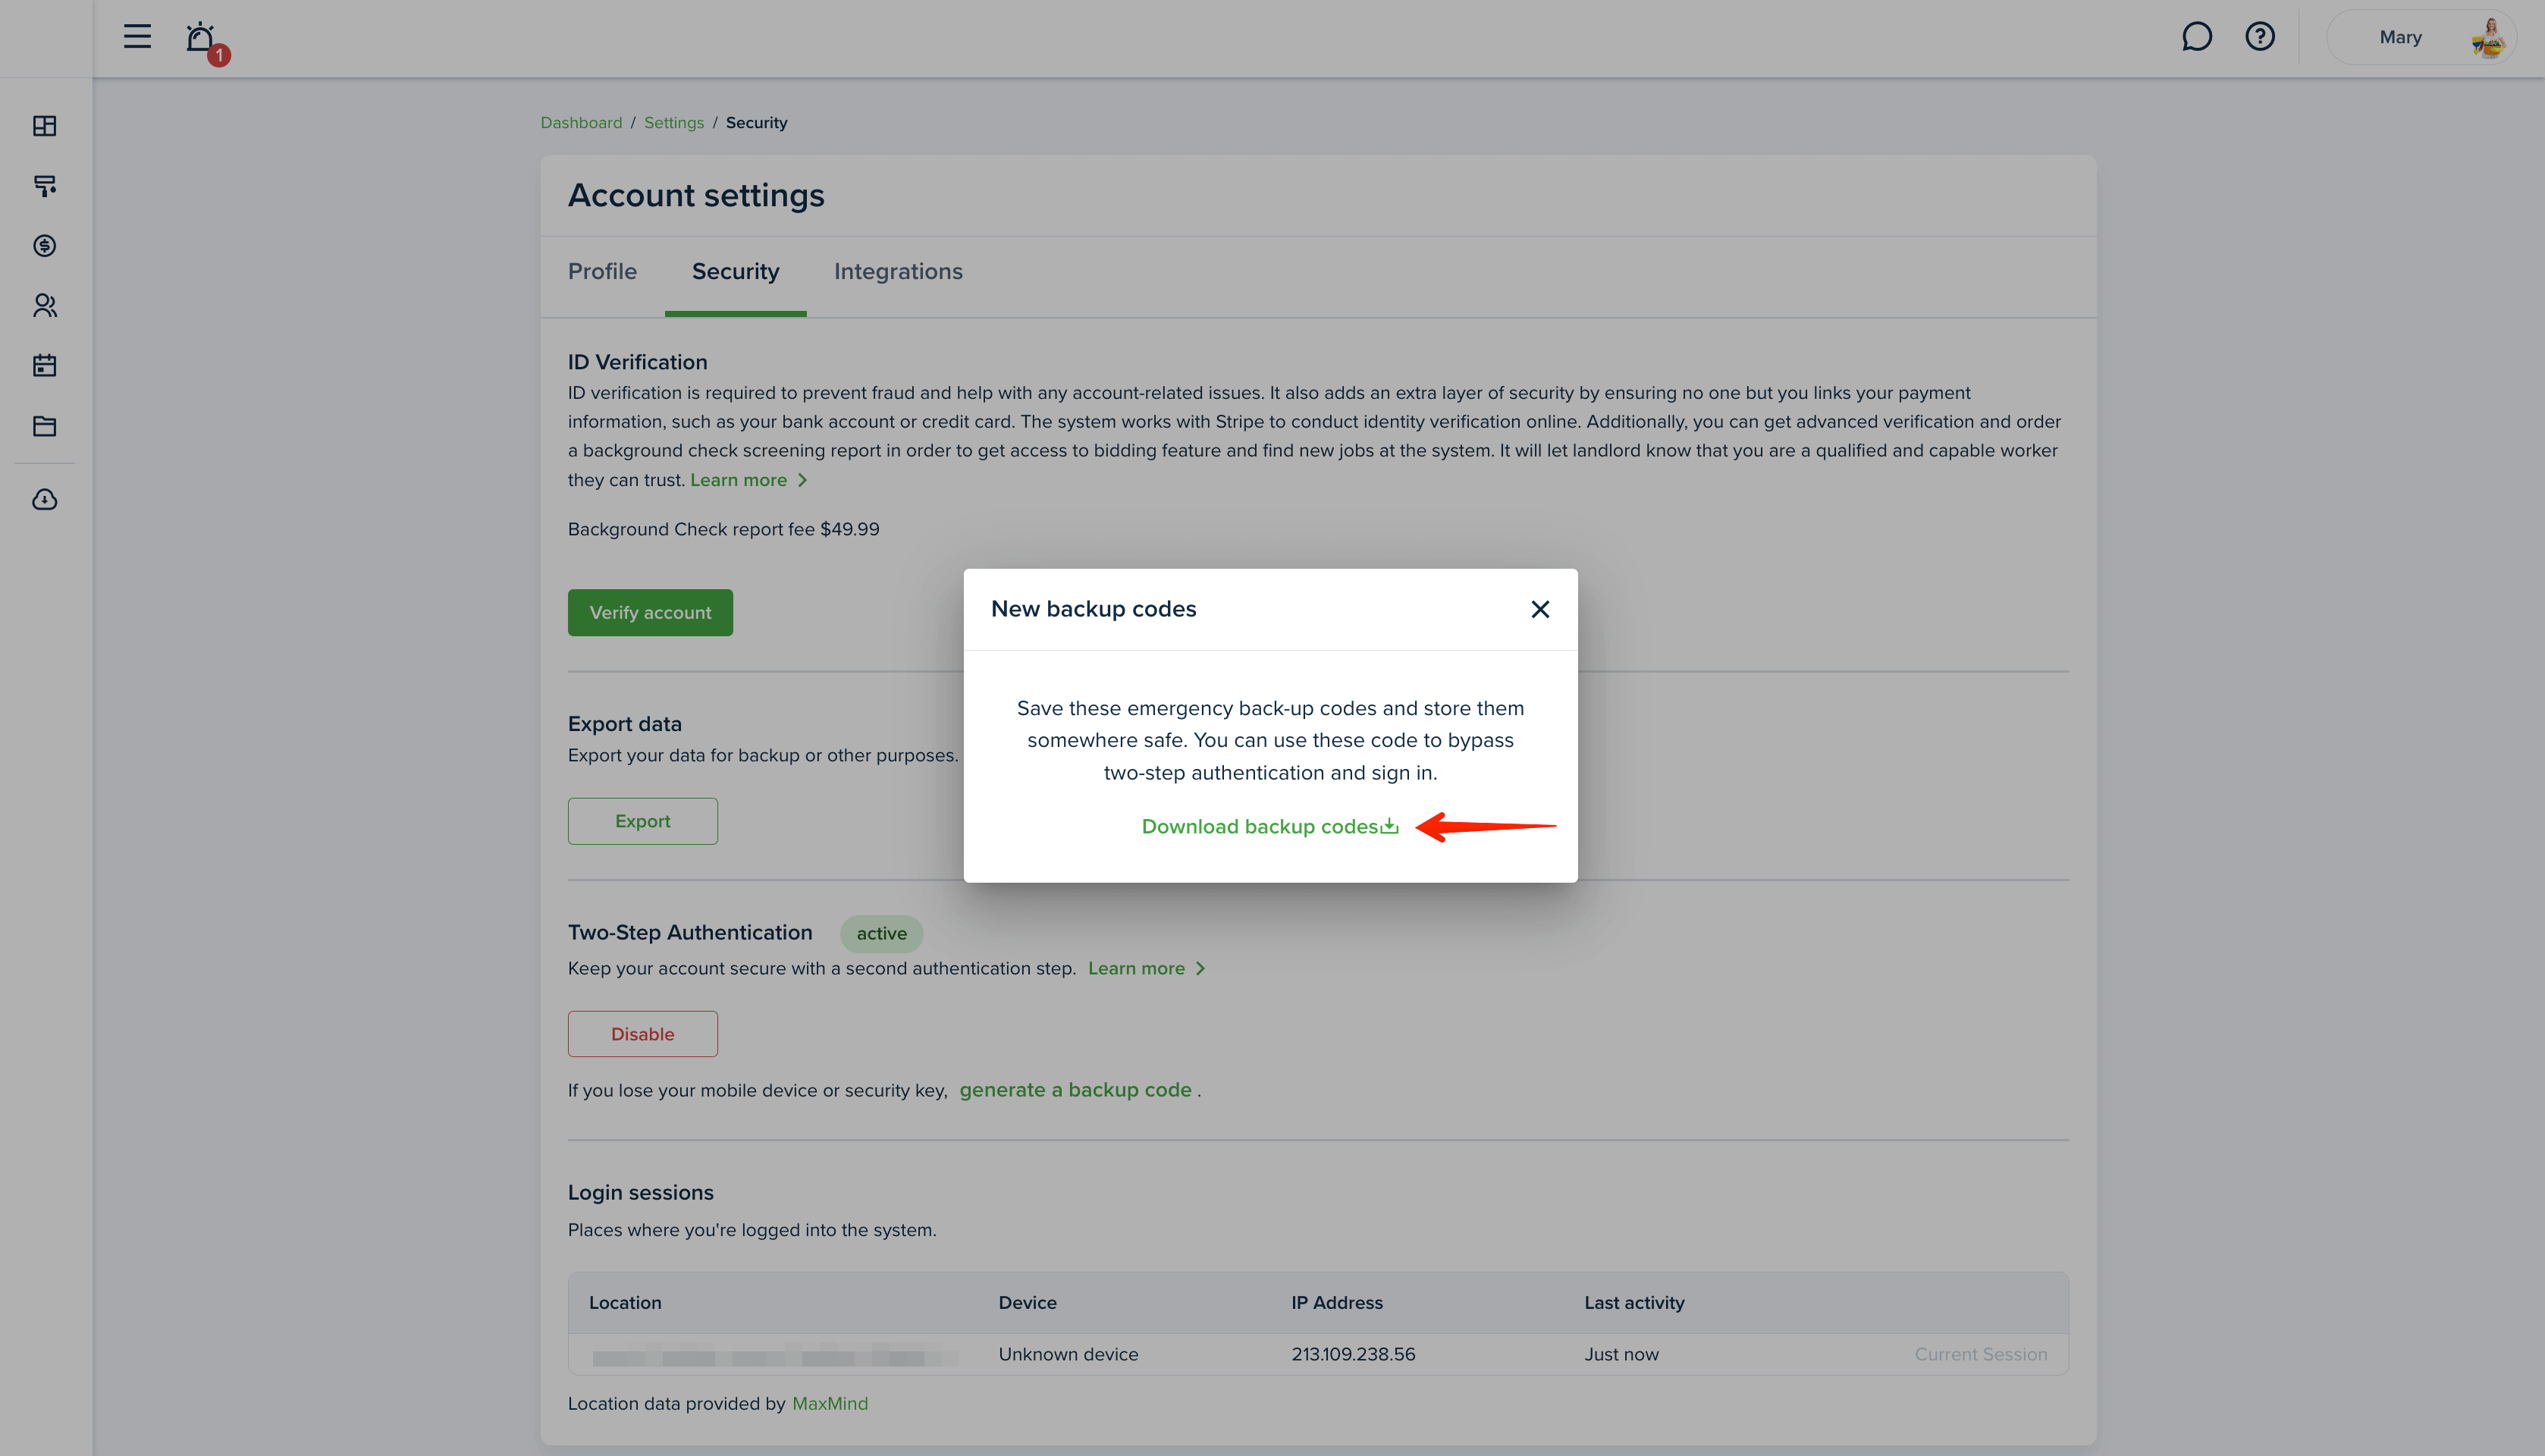
Task: Switch to the Integrations tab
Action: pos(898,272)
